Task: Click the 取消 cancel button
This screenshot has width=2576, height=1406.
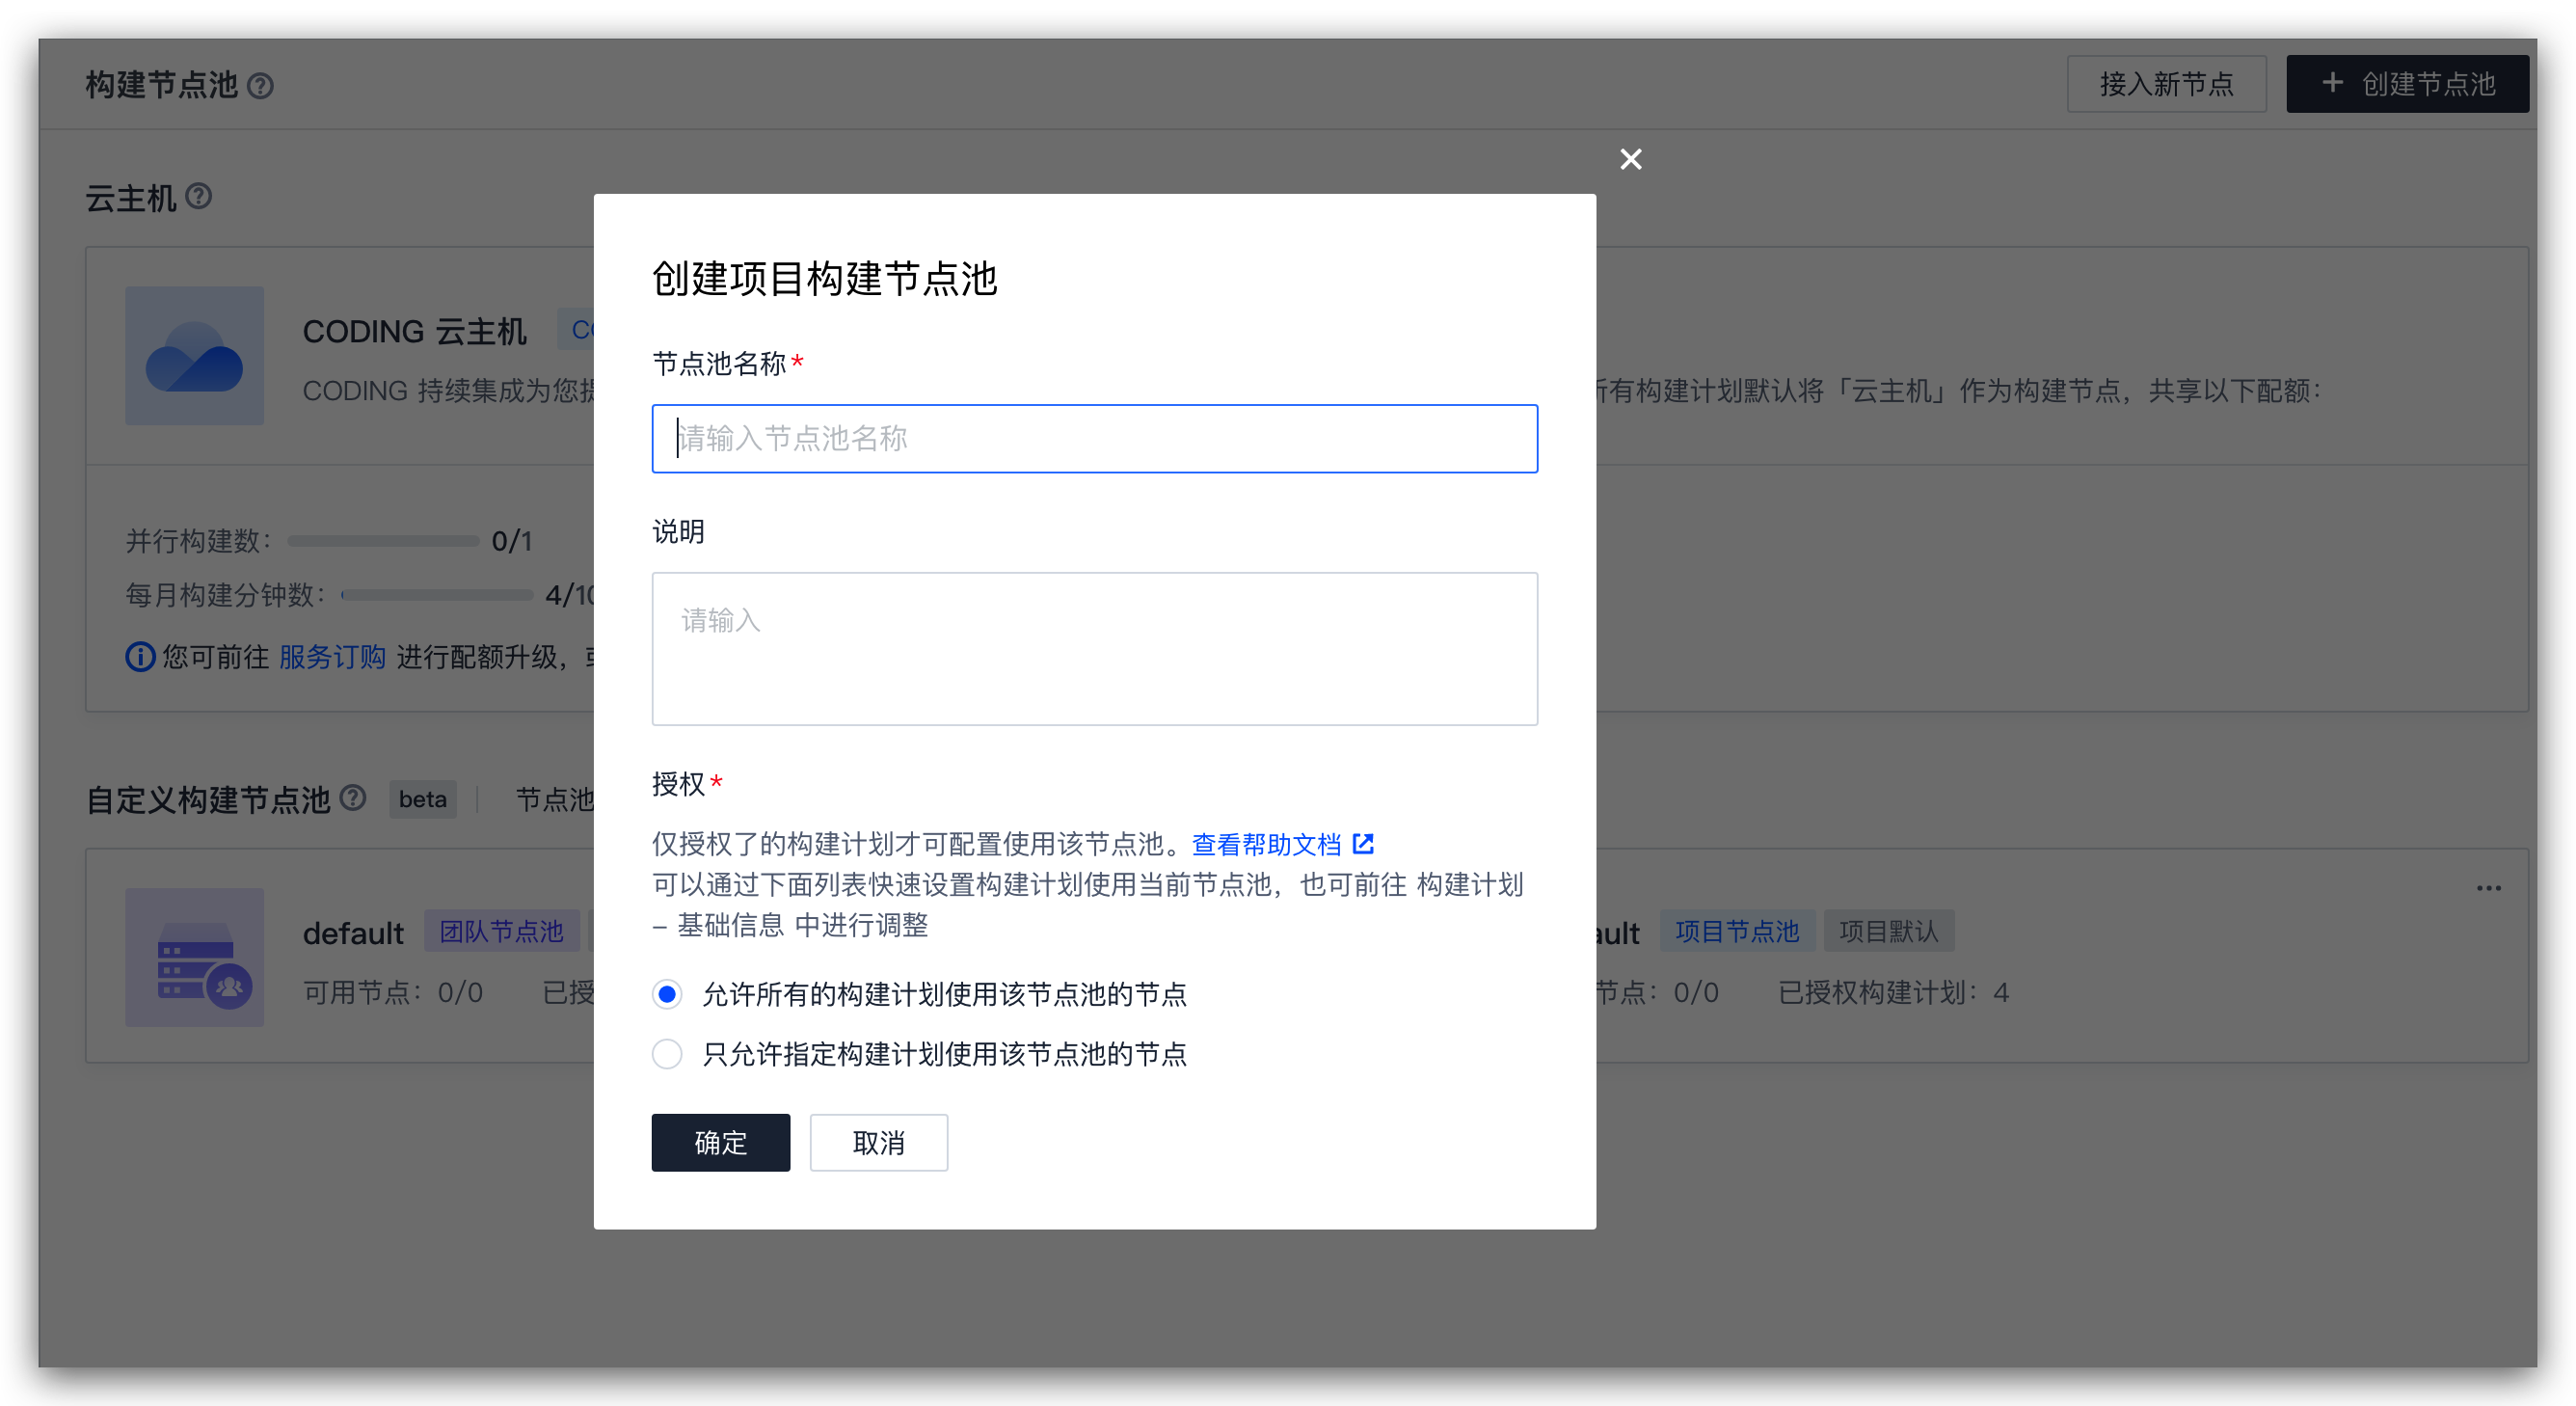Action: (879, 1142)
